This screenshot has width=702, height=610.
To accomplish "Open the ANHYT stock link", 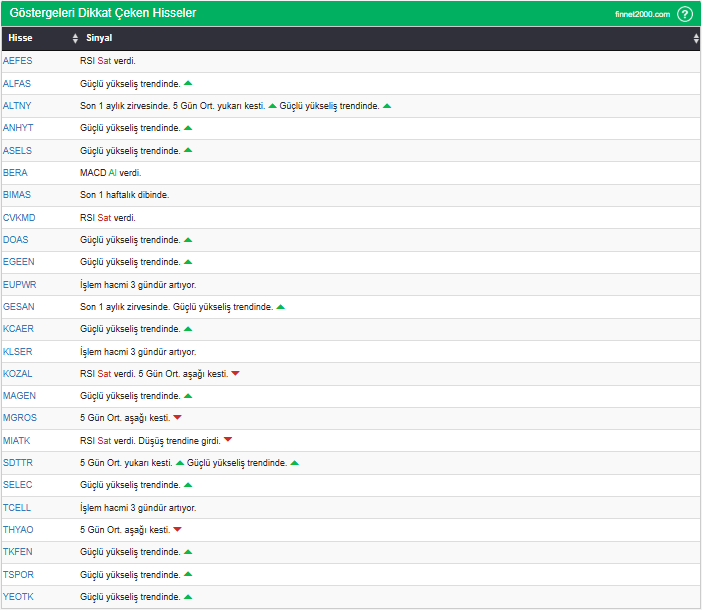I will (18, 128).
